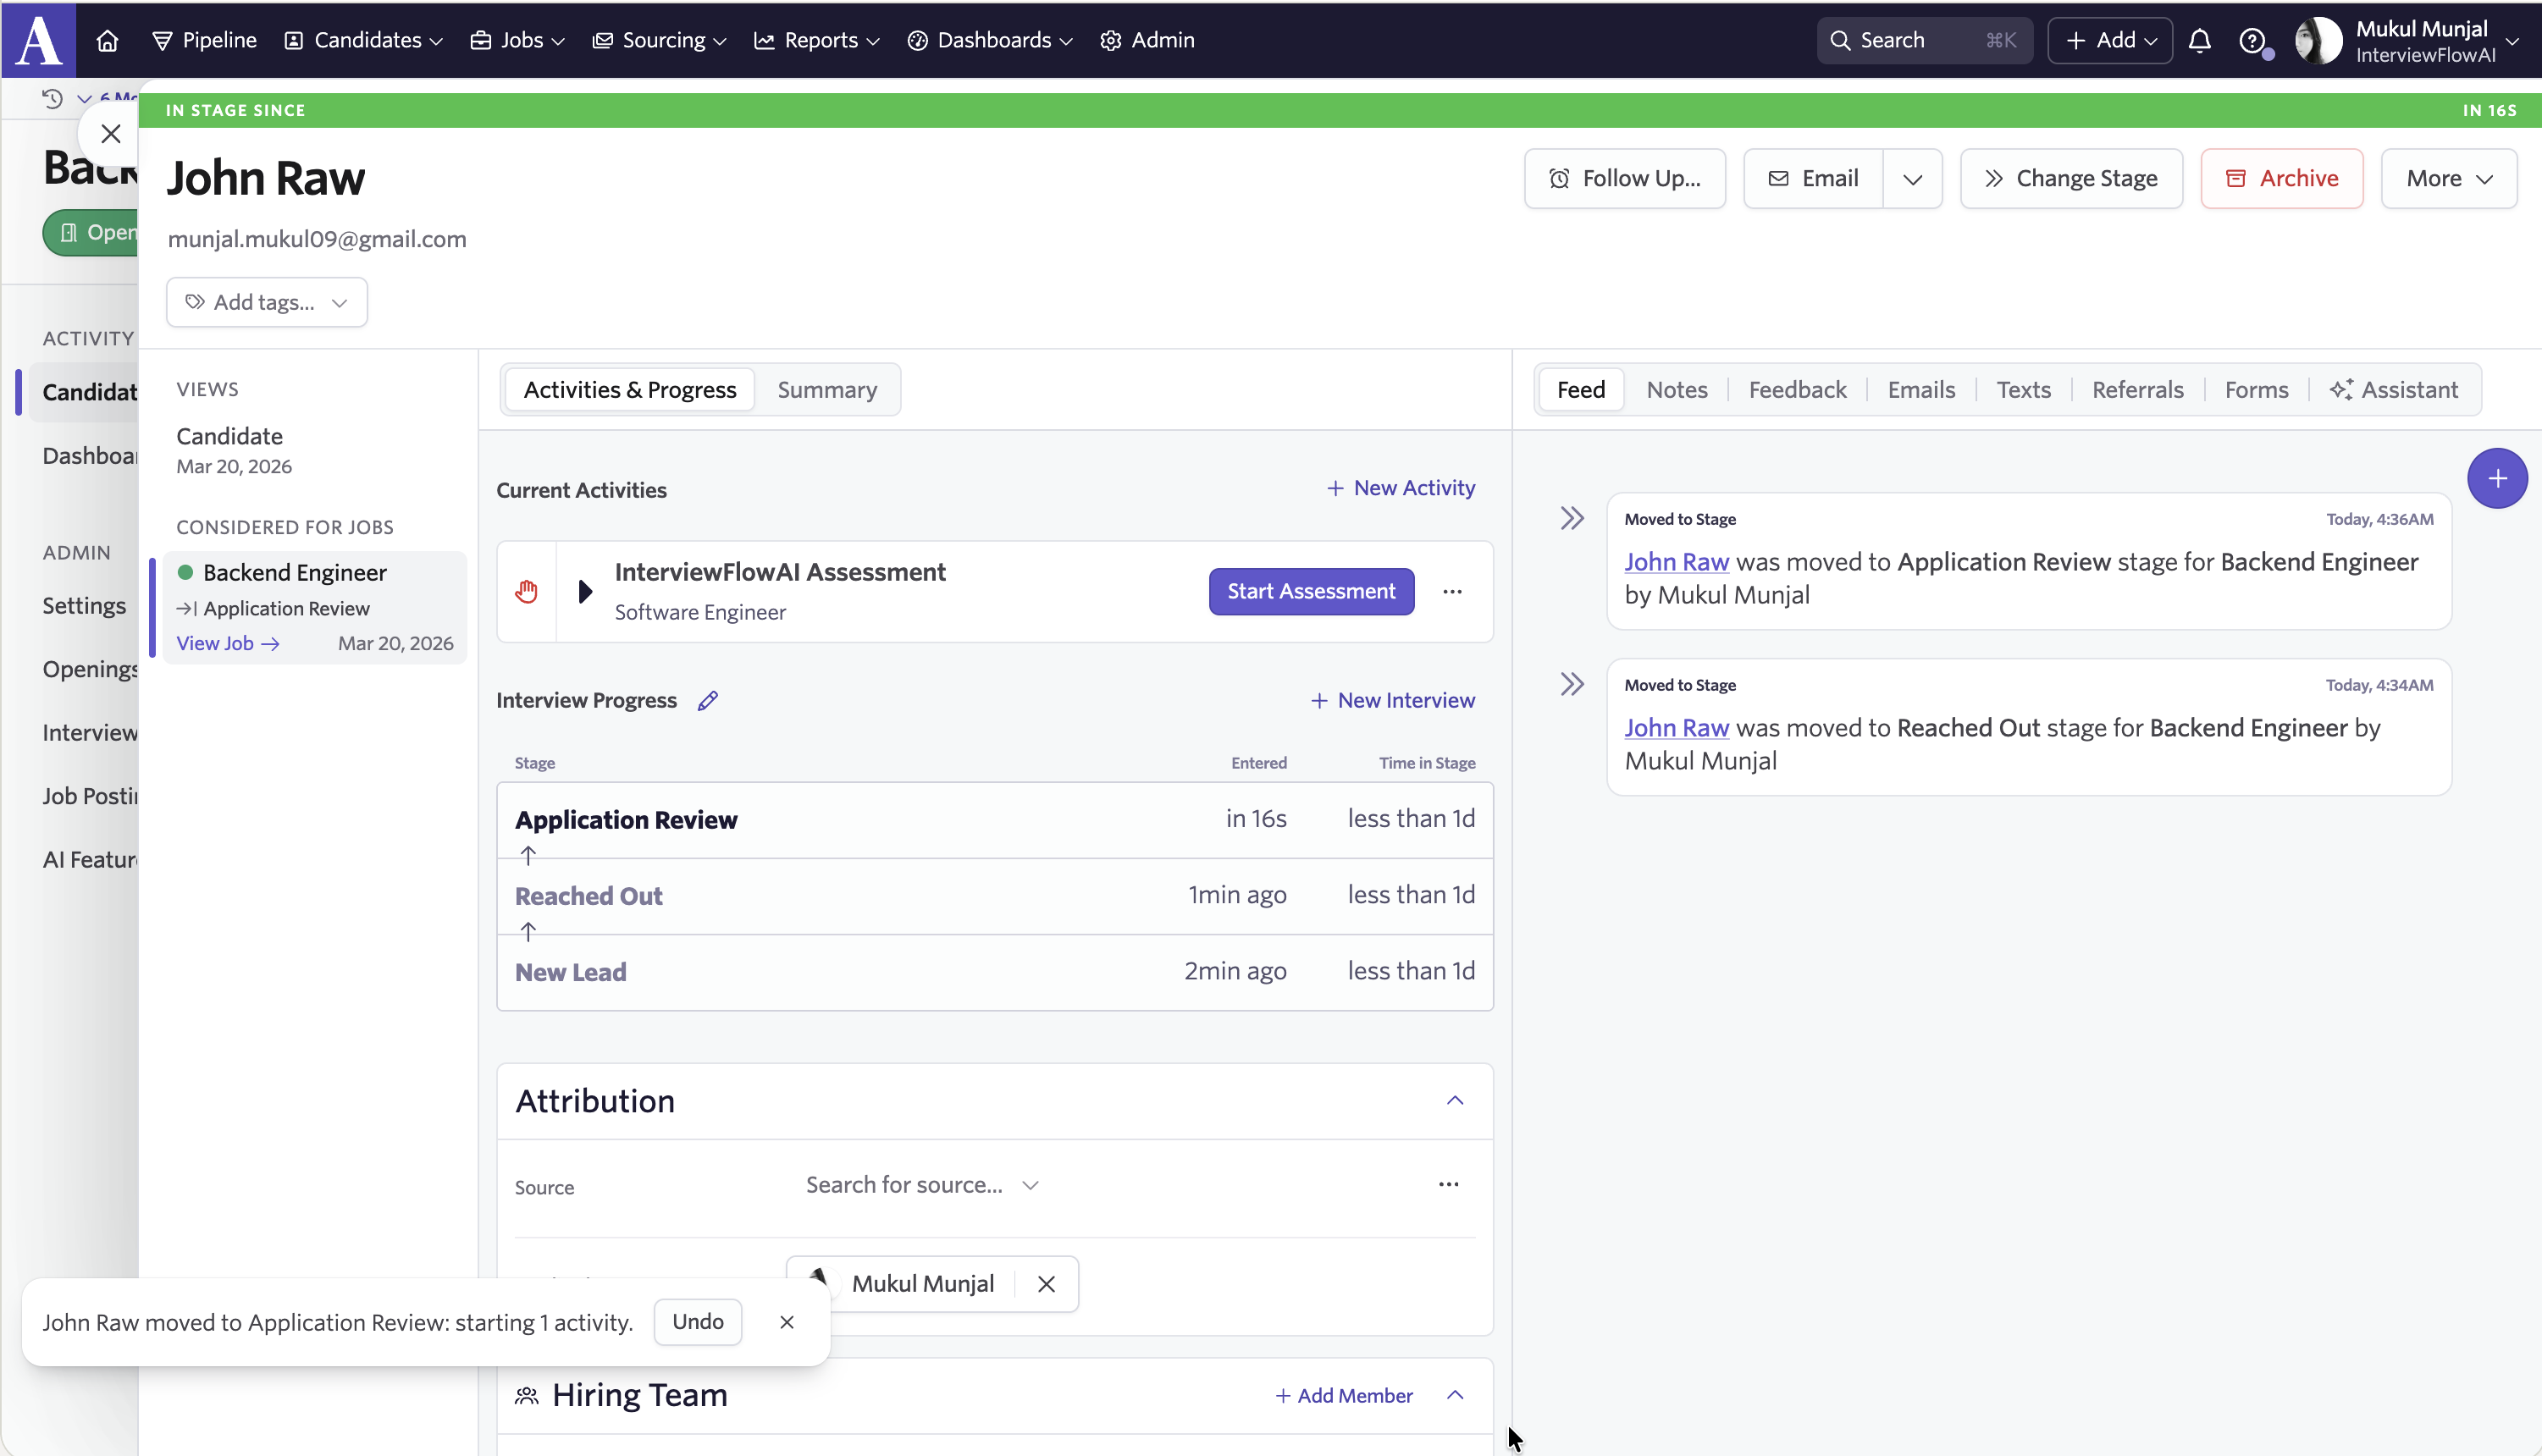Close the candidate panel with X
2542x1456 pixels.
111,133
